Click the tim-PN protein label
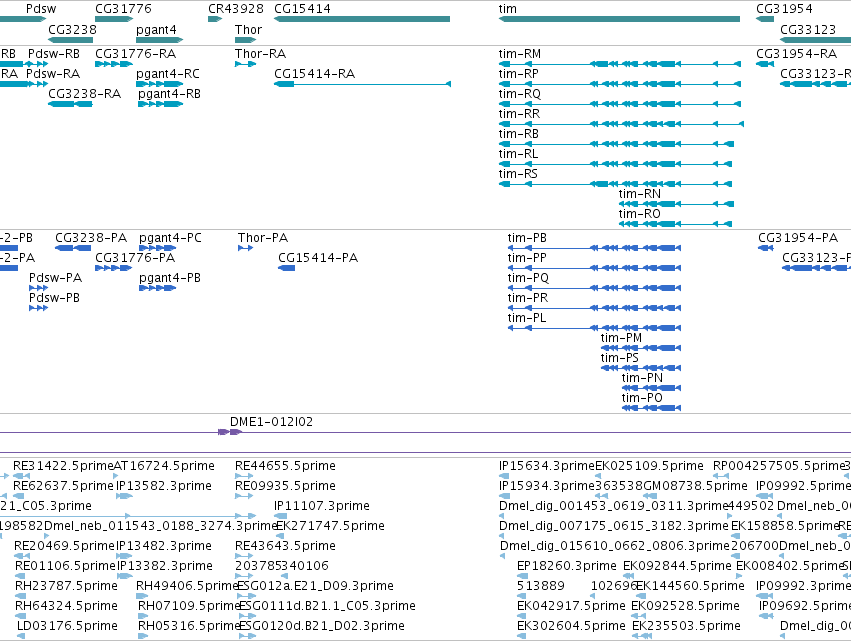 click(x=642, y=378)
